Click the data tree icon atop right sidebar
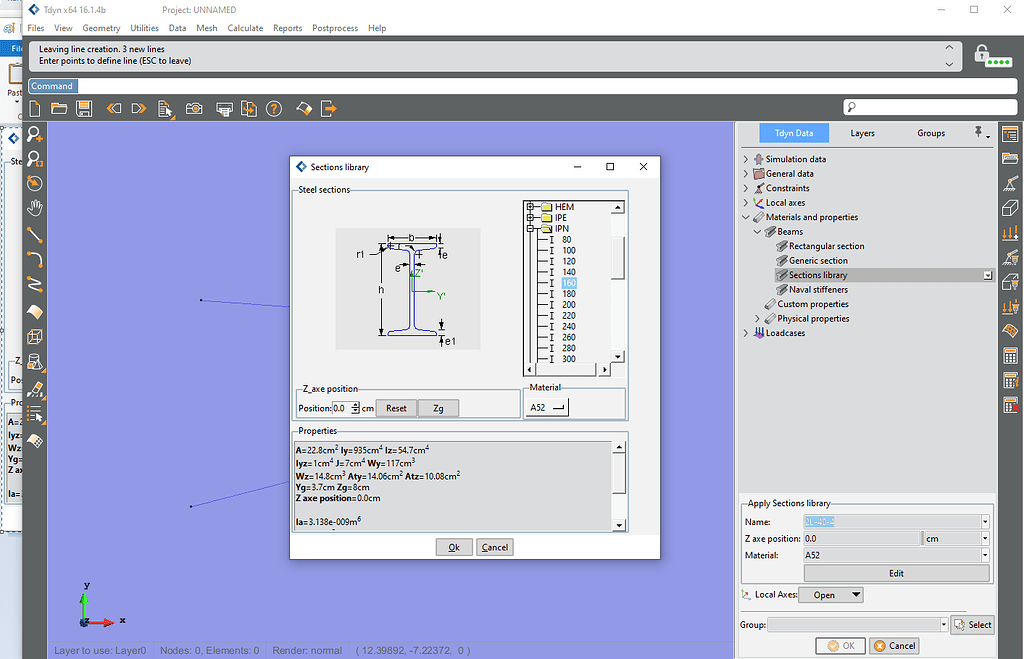The height and width of the screenshot is (659, 1024). [x=1010, y=134]
